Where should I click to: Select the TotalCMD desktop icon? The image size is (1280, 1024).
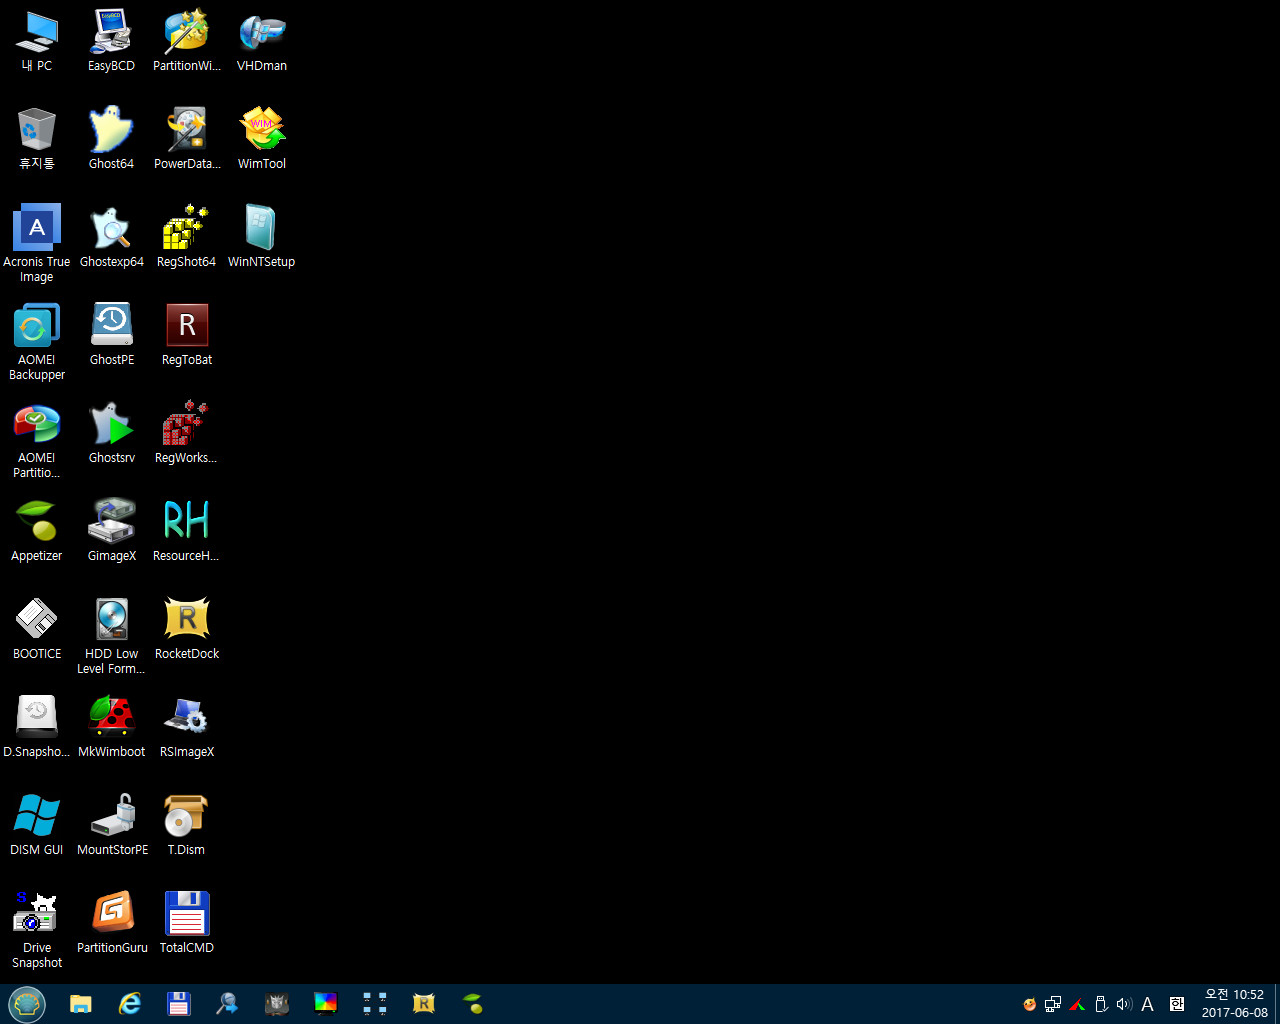187,923
